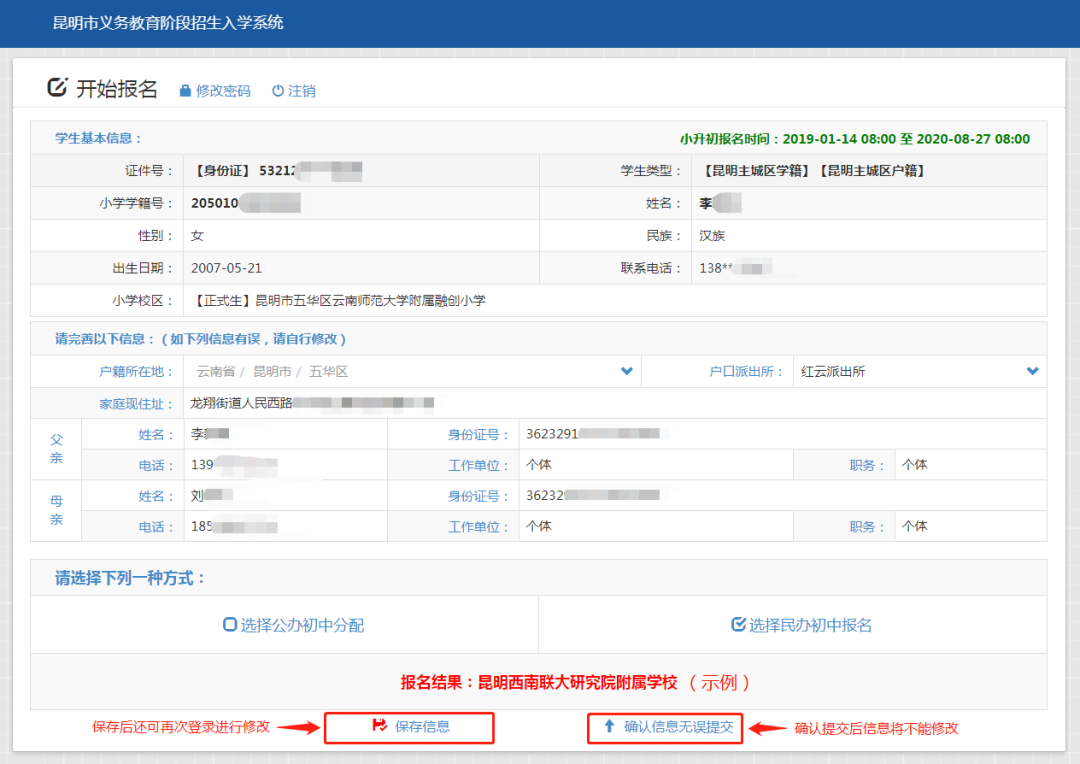Click 保存信息 button
1080x764 pixels.
[x=409, y=727]
